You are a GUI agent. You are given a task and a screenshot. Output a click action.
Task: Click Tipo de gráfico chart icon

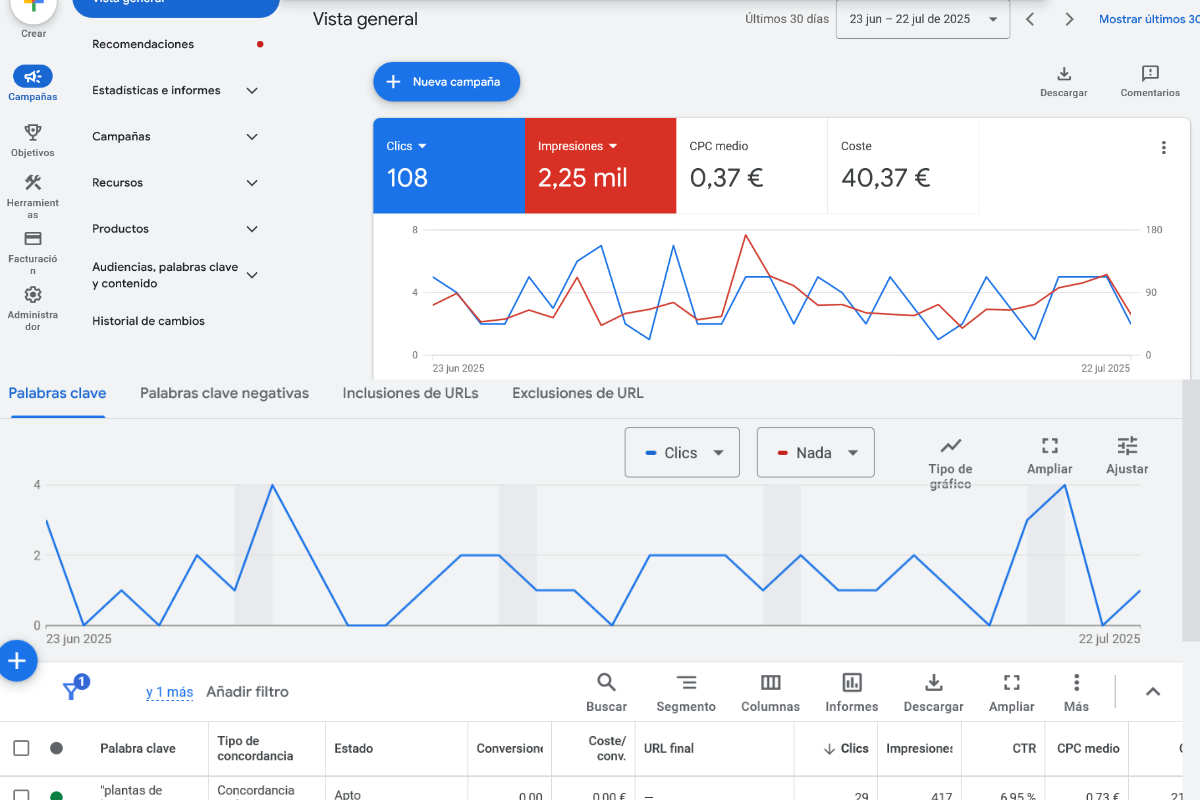(x=950, y=446)
